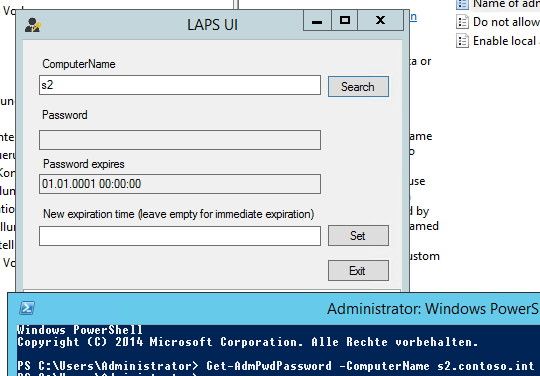Click the 'Password expires' label

(x=84, y=164)
